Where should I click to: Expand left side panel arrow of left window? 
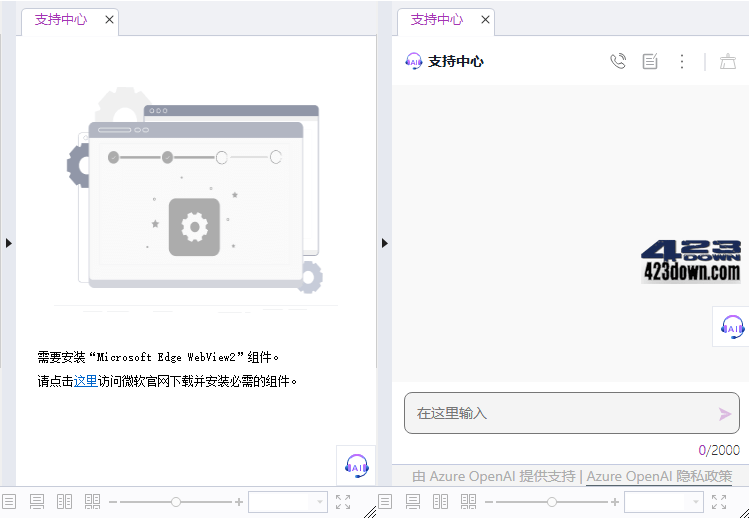(9, 243)
